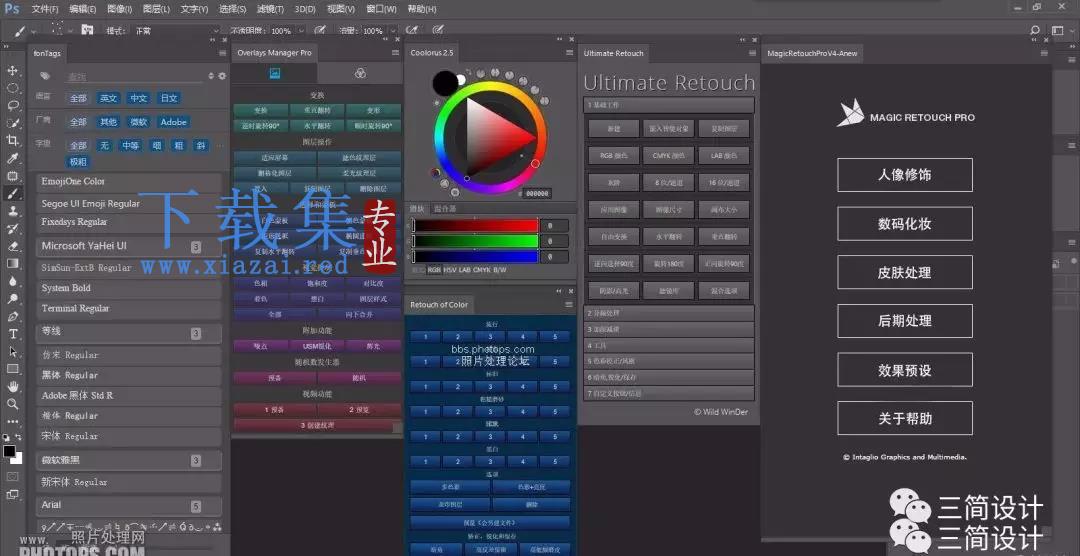Select the Quick Selection tool

pos(12,123)
